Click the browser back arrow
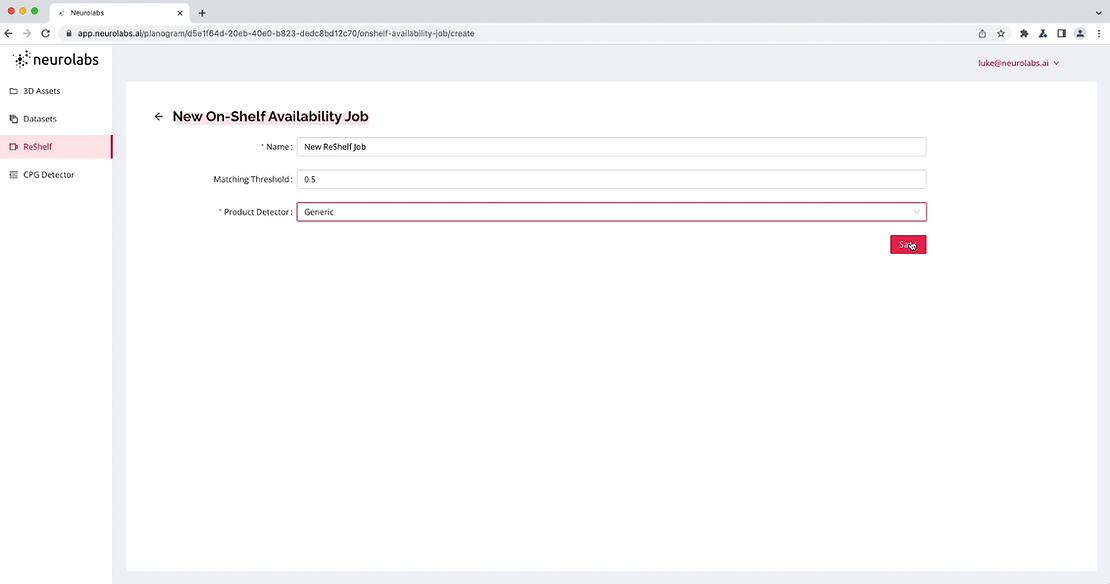 click(8, 33)
